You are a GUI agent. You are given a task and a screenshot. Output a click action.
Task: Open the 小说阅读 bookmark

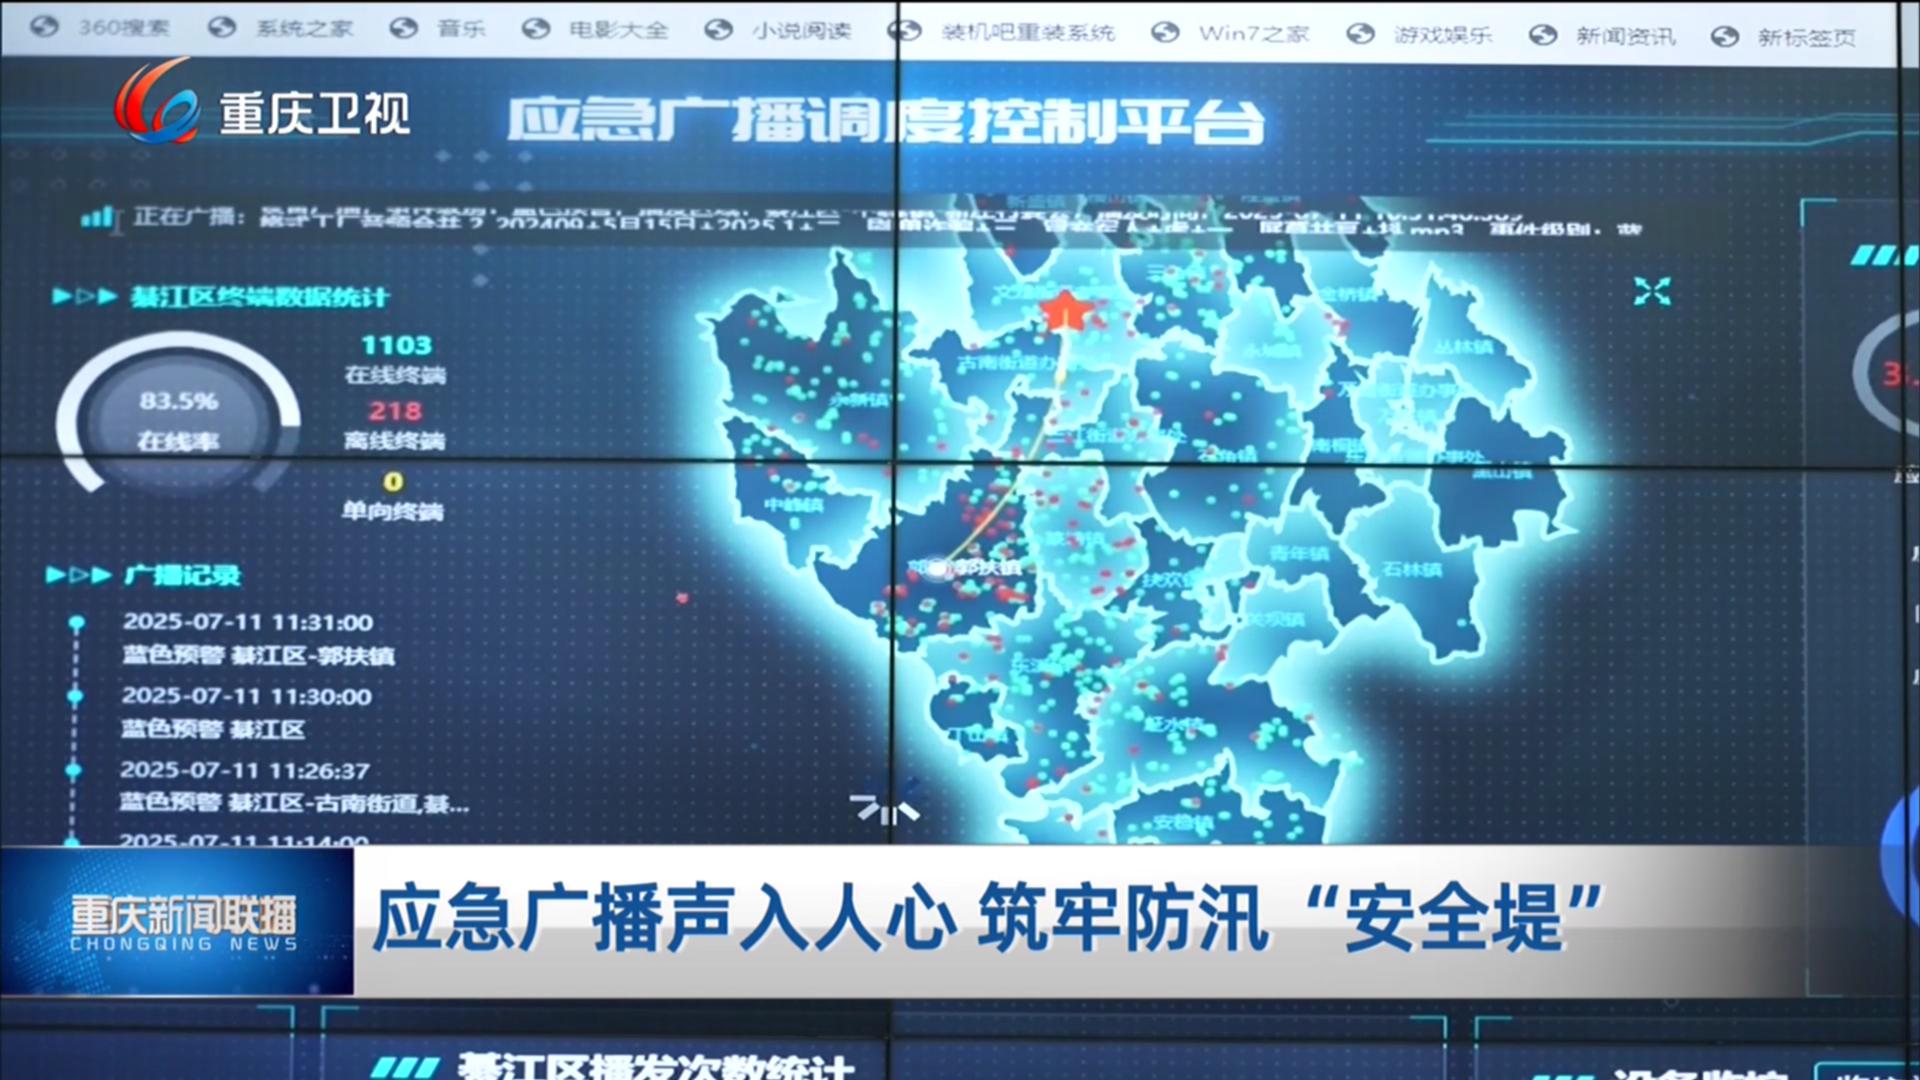pos(801,30)
